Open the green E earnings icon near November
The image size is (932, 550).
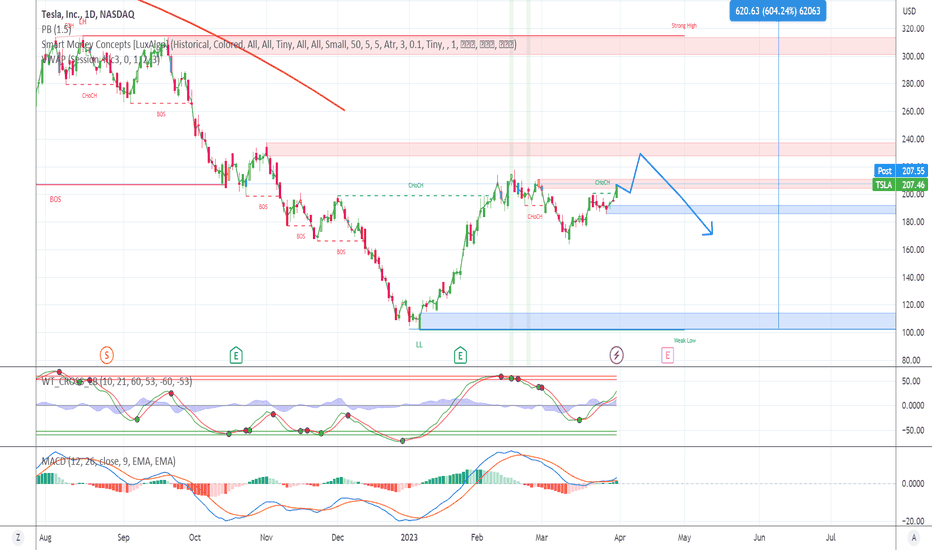coord(236,356)
